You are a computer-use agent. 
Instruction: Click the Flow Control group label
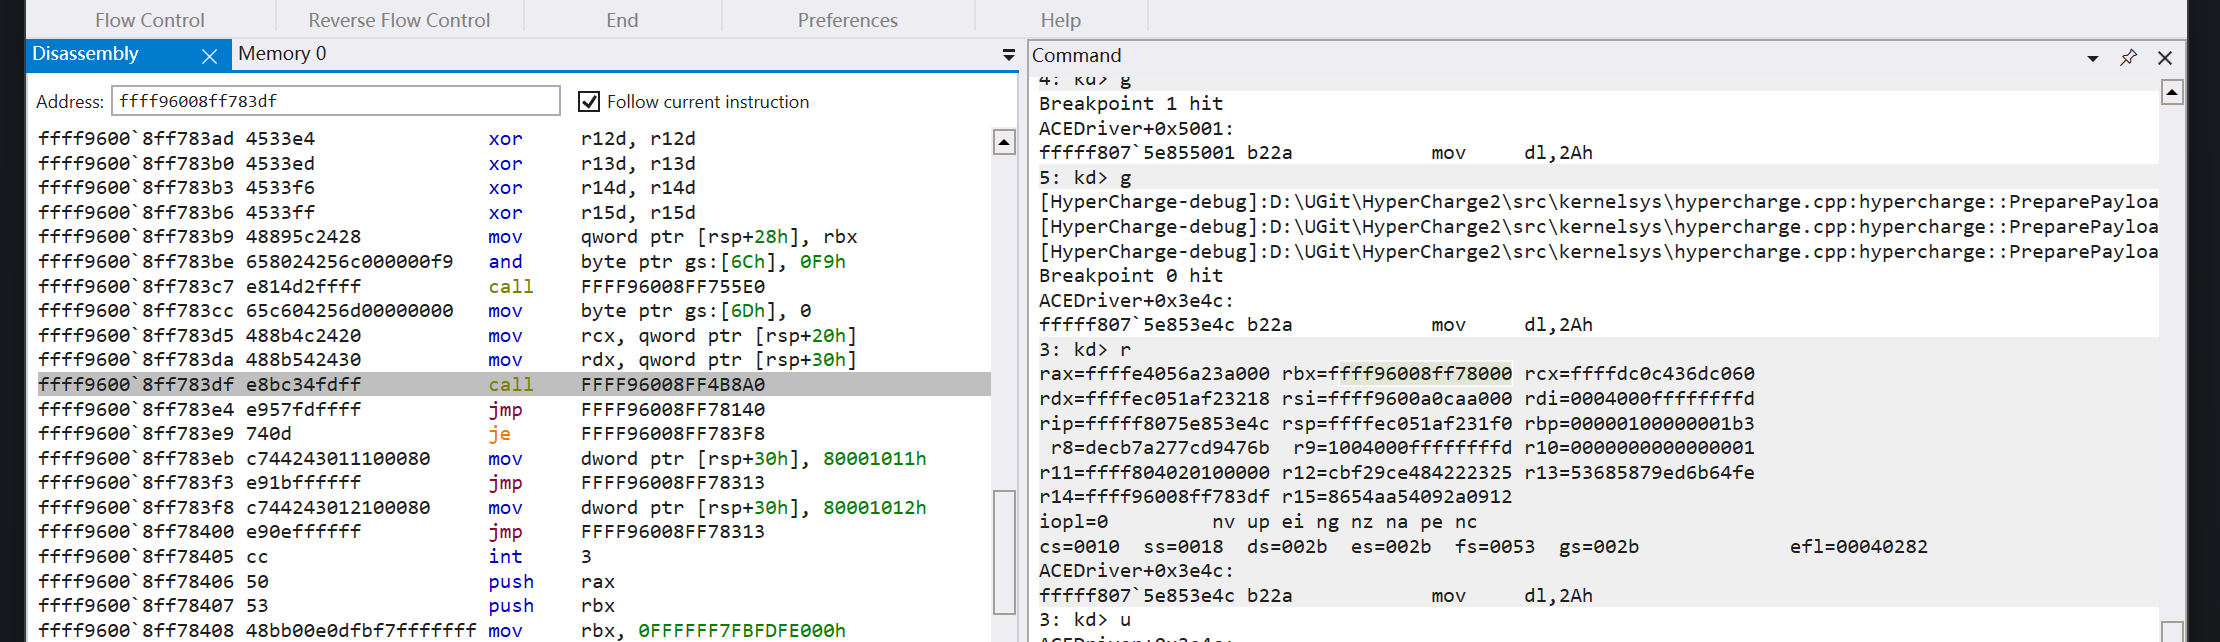click(x=150, y=20)
